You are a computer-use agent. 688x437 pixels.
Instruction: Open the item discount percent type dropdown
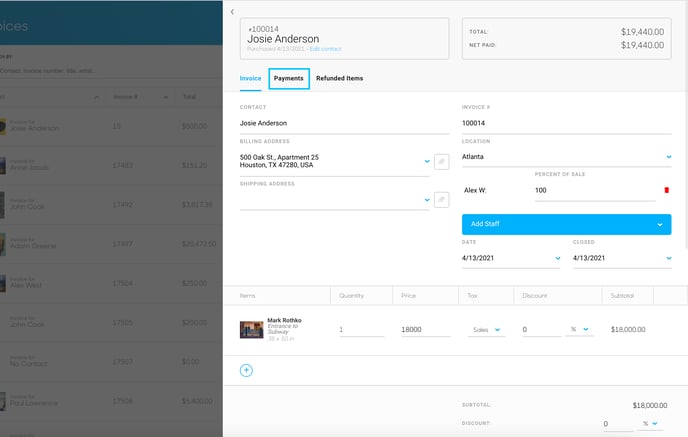(x=580, y=330)
